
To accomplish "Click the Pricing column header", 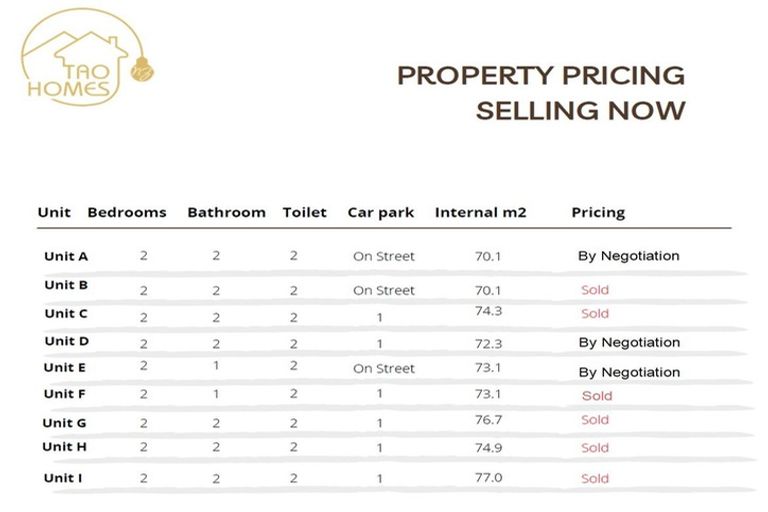I will [x=598, y=213].
